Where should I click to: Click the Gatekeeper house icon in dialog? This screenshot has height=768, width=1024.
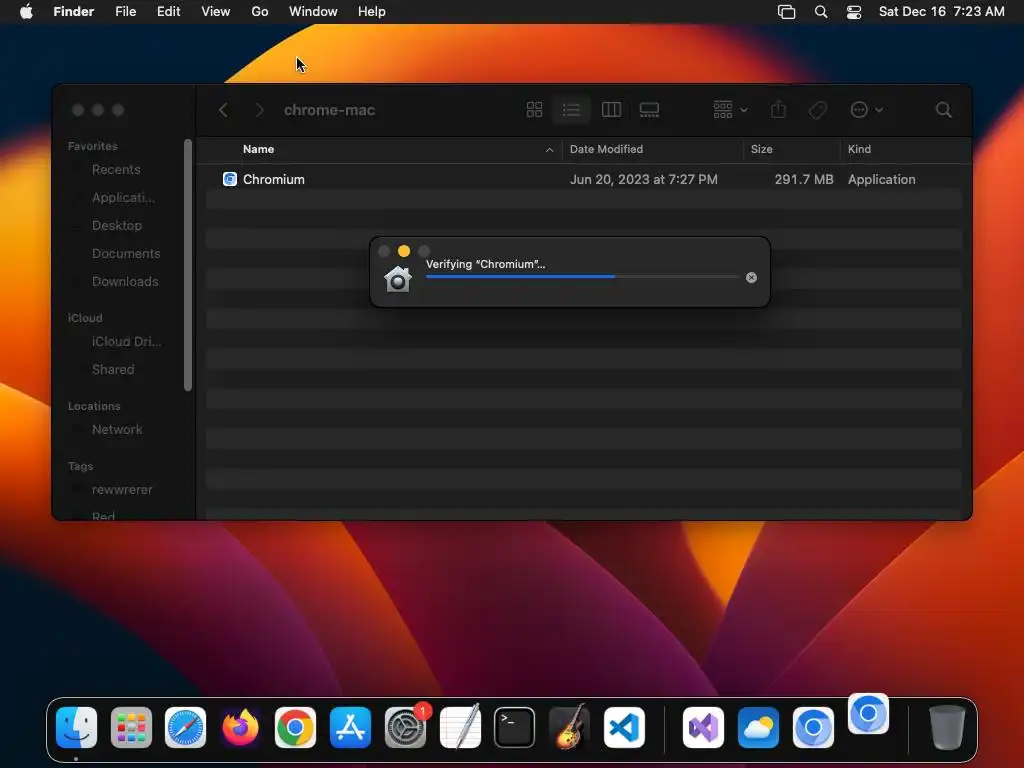pos(398,279)
